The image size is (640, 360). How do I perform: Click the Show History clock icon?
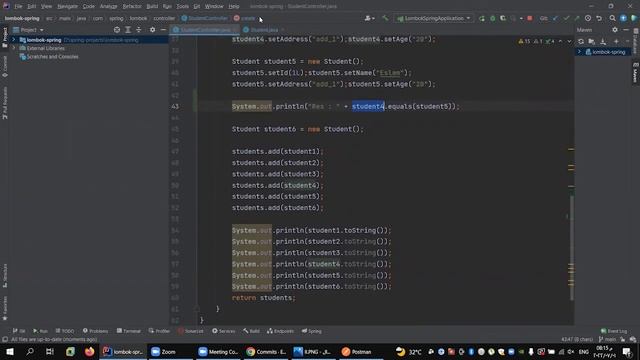click(588, 18)
